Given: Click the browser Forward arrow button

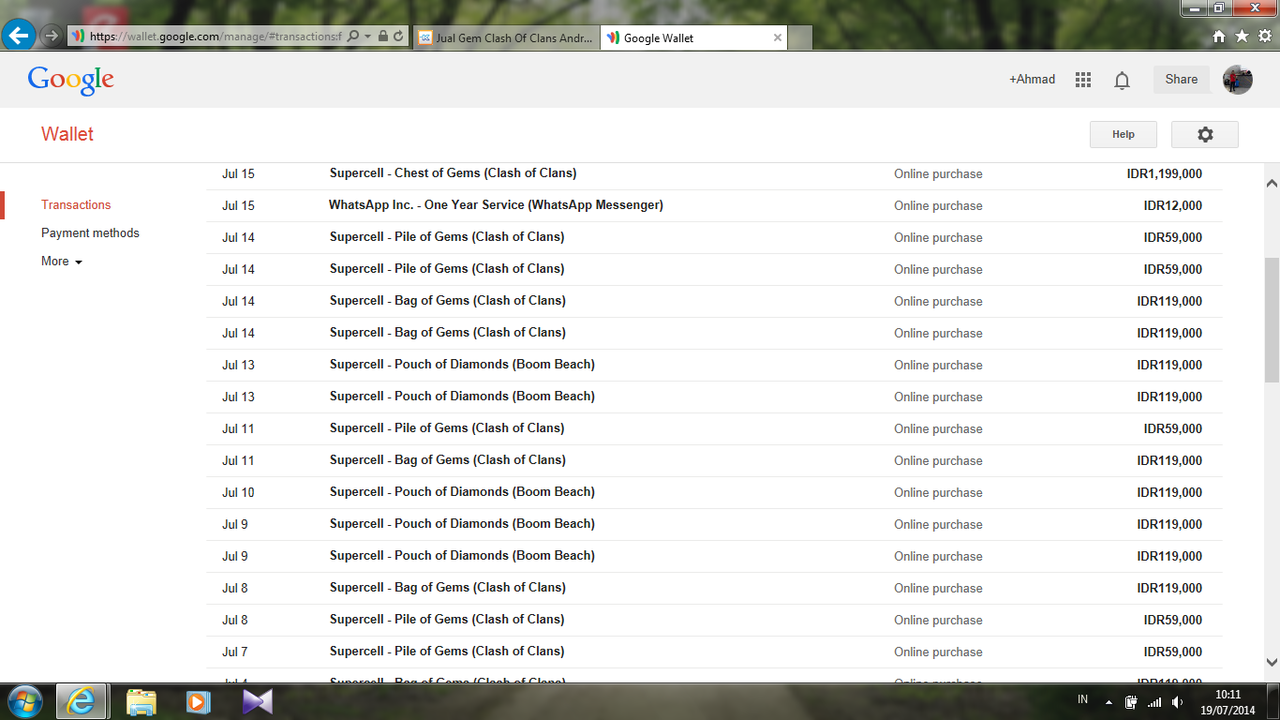Looking at the screenshot, I should pyautogui.click(x=52, y=36).
